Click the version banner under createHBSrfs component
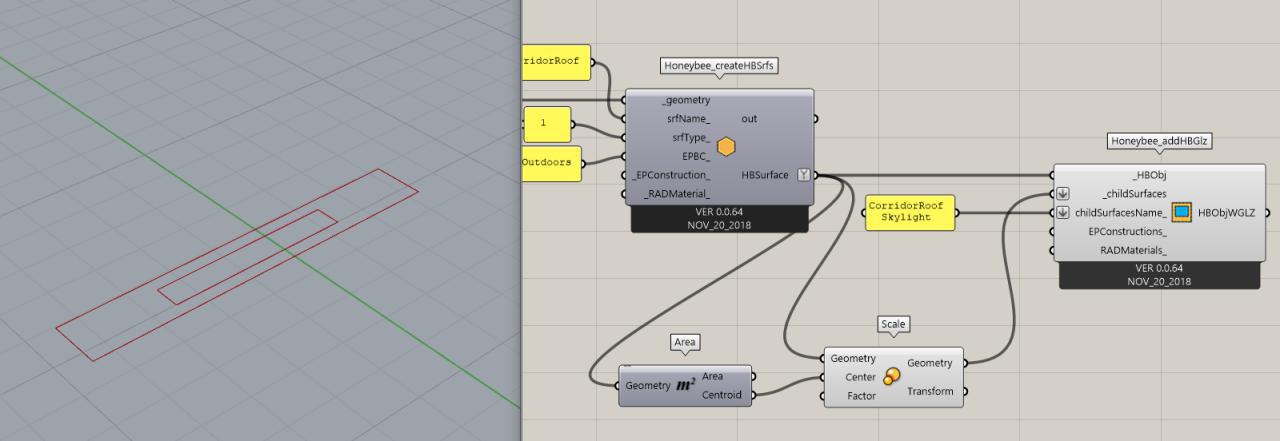The height and width of the screenshot is (441, 1280). click(719, 218)
